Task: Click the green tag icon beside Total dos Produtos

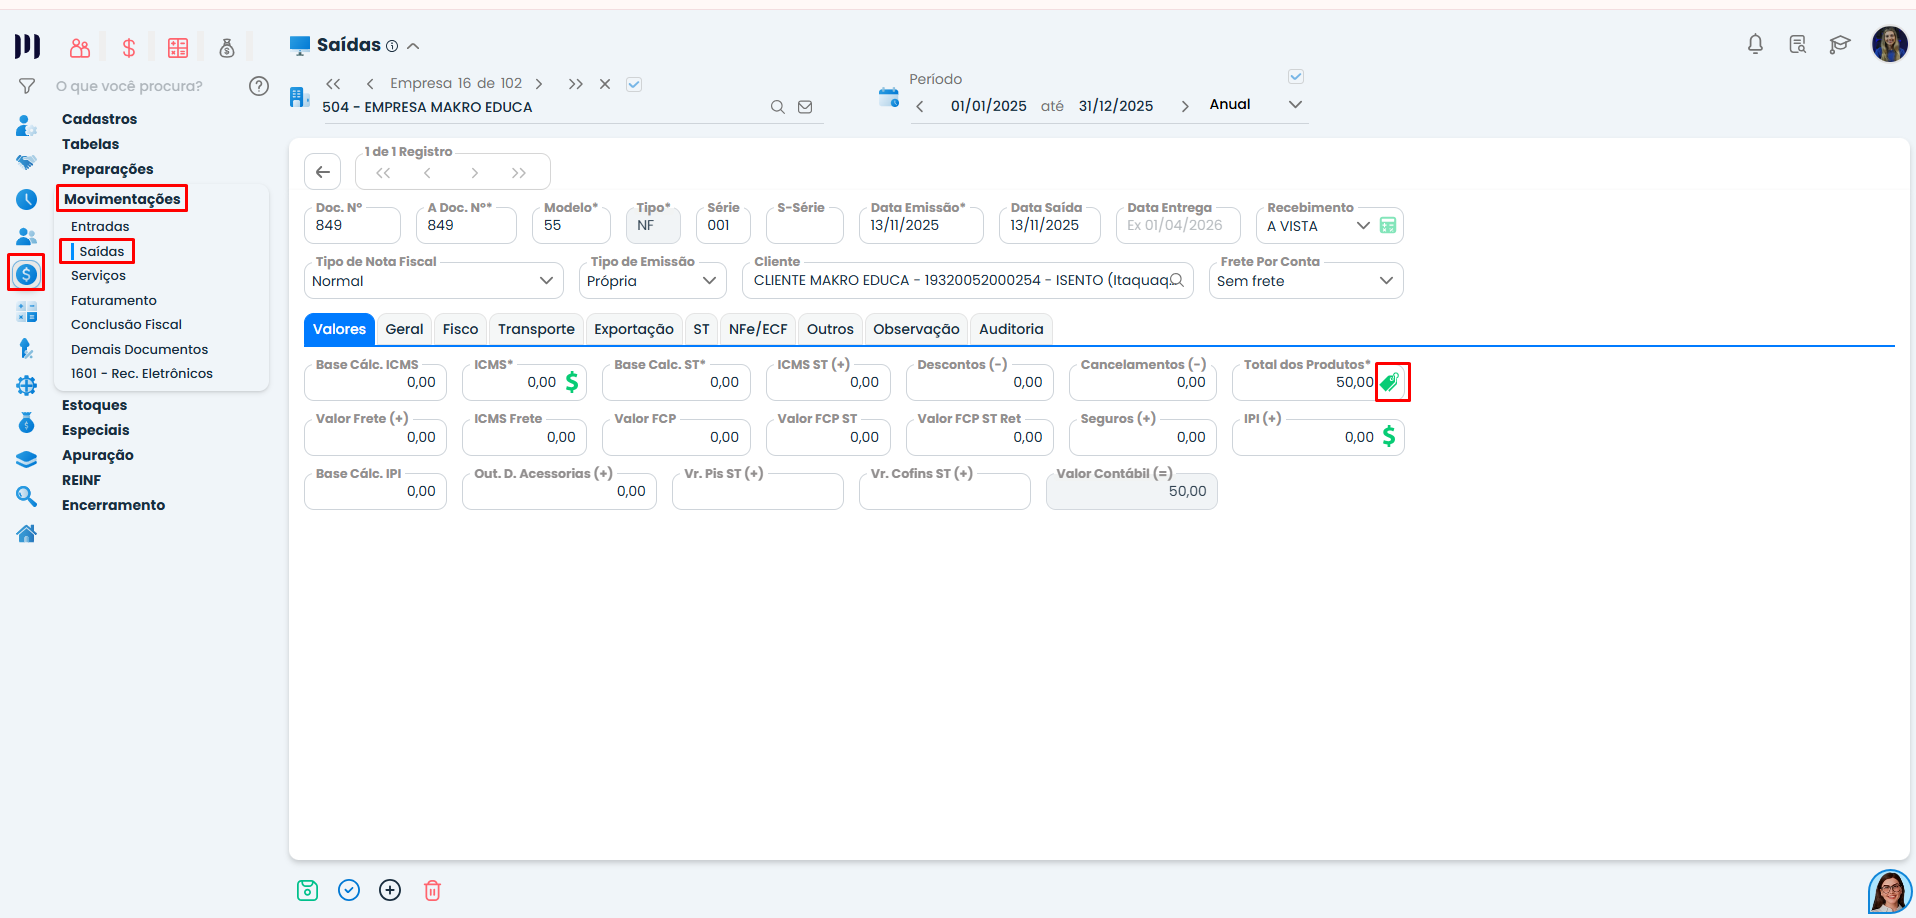Action: tap(1390, 382)
